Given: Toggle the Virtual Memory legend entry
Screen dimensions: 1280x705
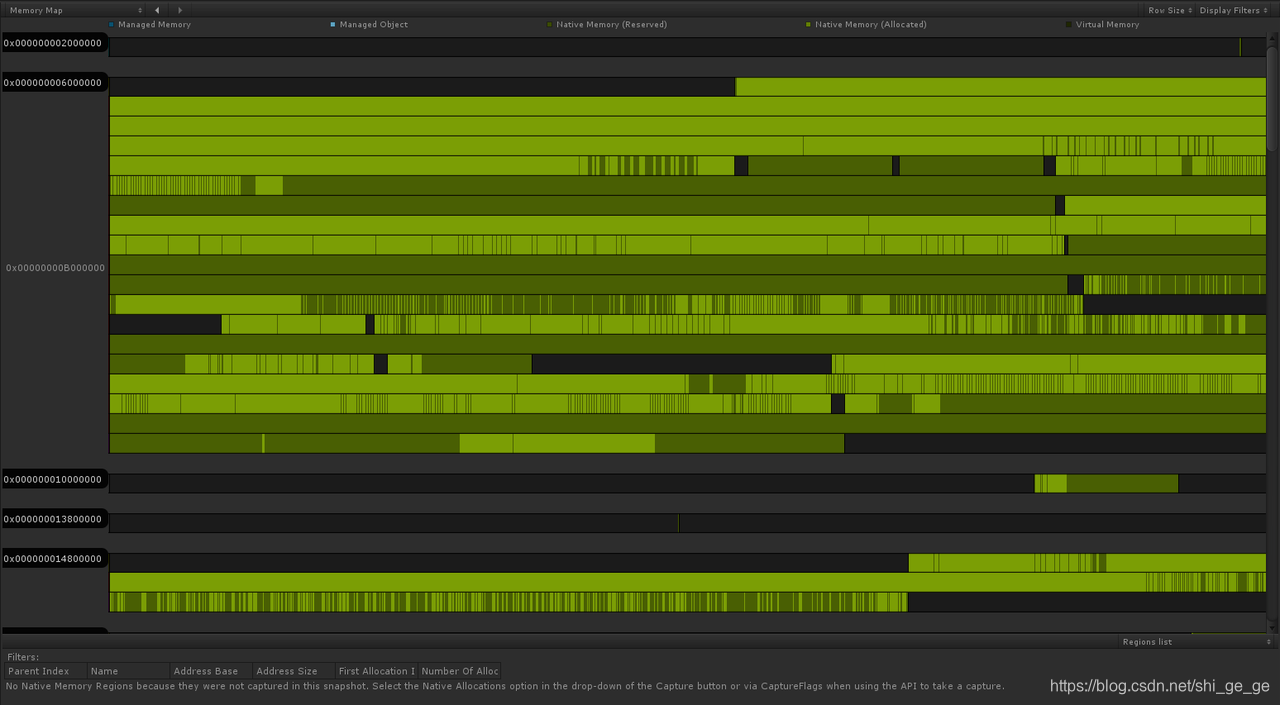Looking at the screenshot, I should coord(1104,24).
